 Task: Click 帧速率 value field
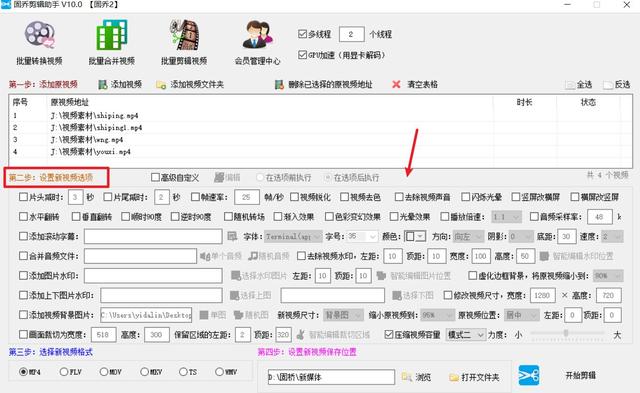point(247,197)
